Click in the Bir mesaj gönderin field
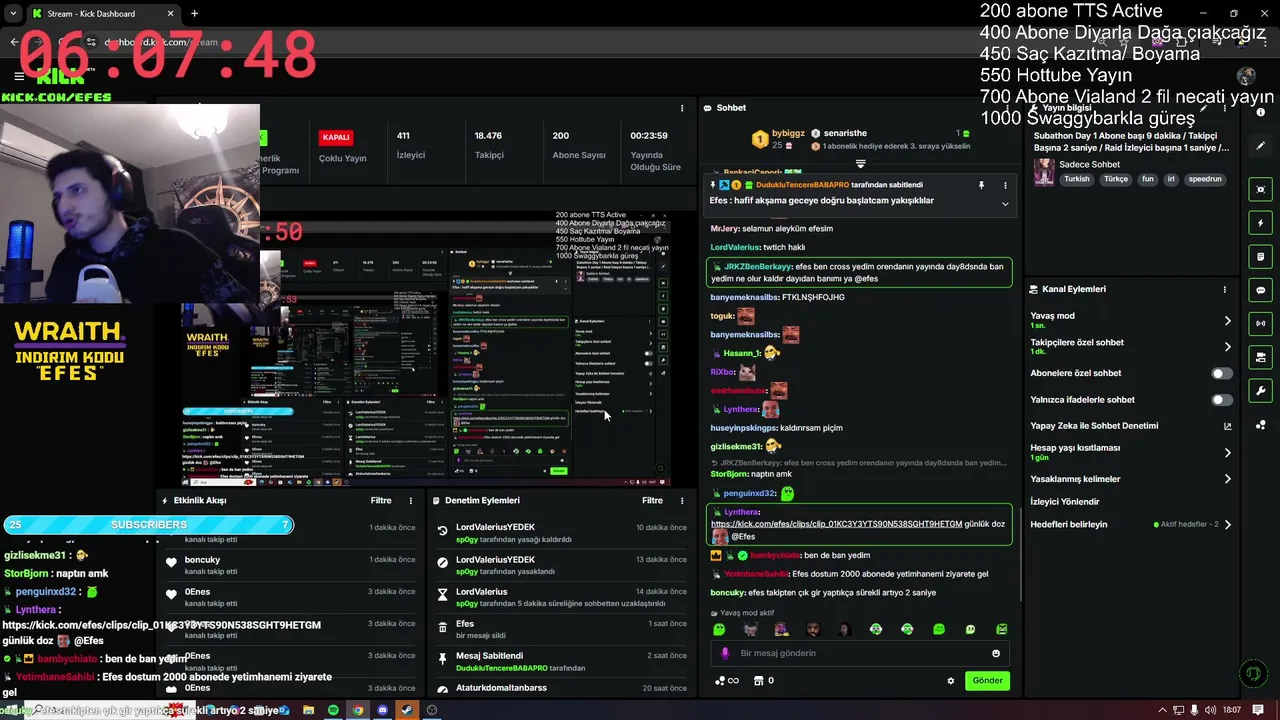This screenshot has height=720, width=1280. point(855,653)
